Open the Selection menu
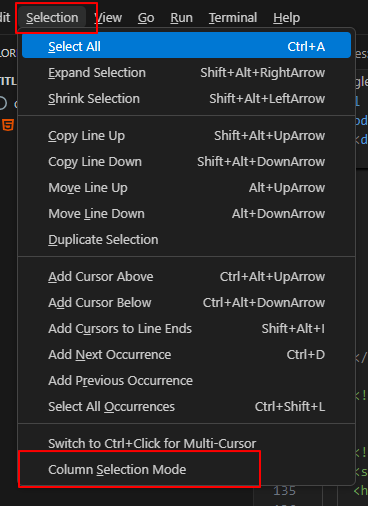This screenshot has height=506, width=368. [x=52, y=18]
